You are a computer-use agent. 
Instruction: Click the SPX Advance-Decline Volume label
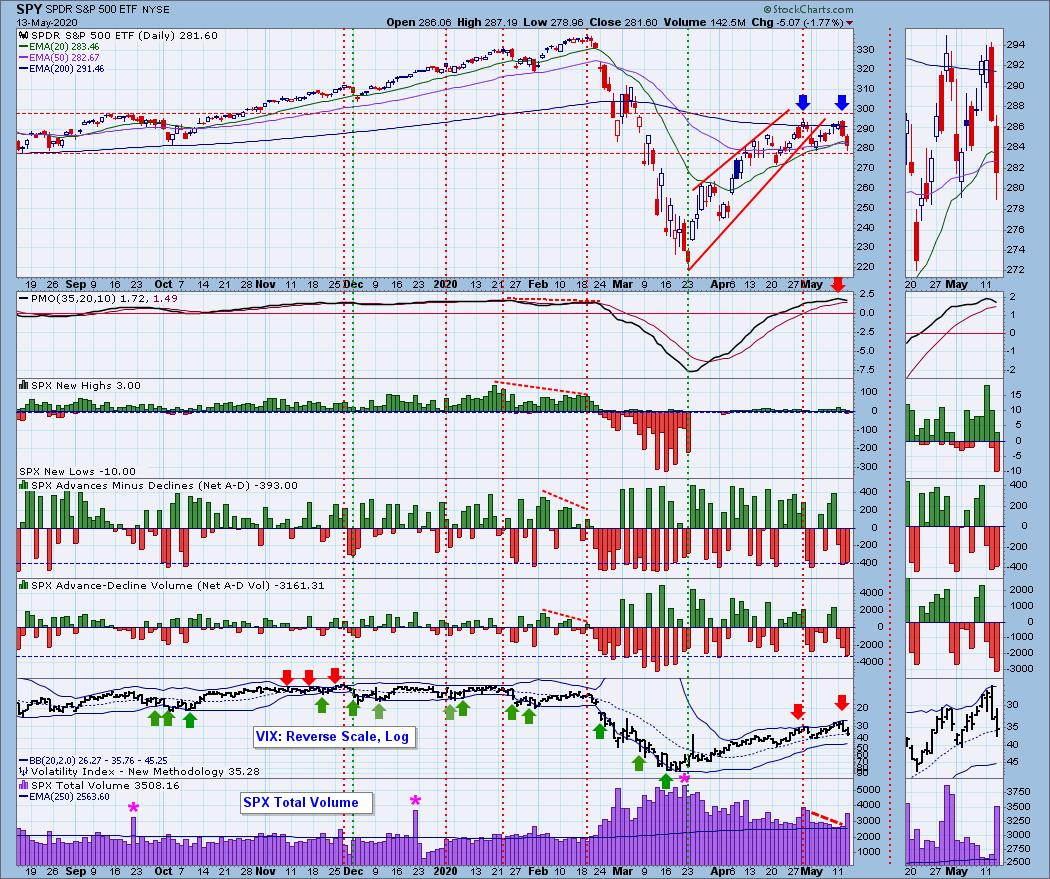pos(177,585)
